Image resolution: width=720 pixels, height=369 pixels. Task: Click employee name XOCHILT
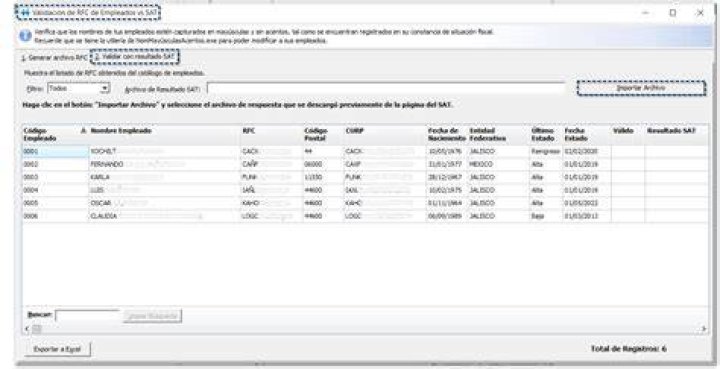103,151
